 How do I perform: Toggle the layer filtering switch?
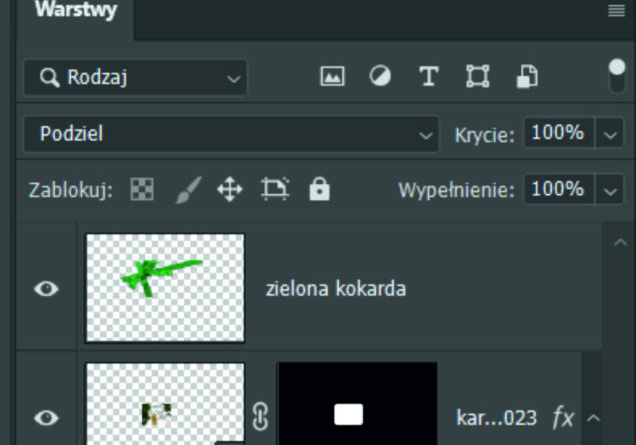(x=617, y=76)
